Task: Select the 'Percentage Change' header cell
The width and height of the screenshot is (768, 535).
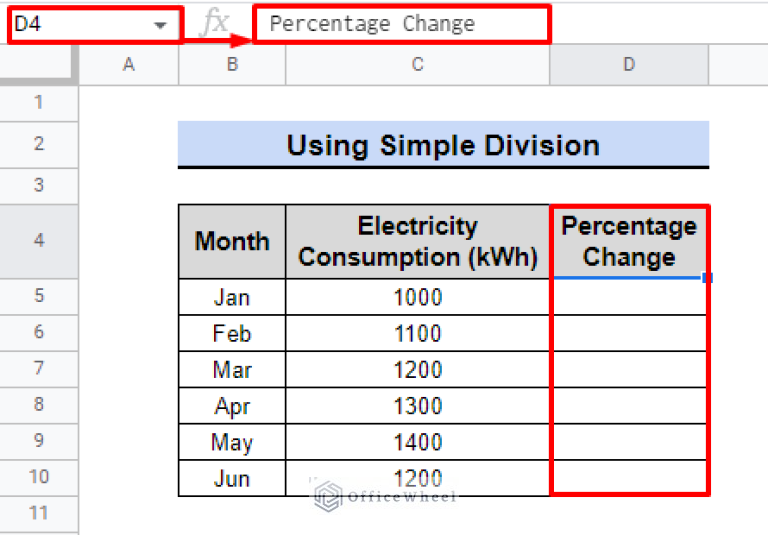Action: point(629,242)
